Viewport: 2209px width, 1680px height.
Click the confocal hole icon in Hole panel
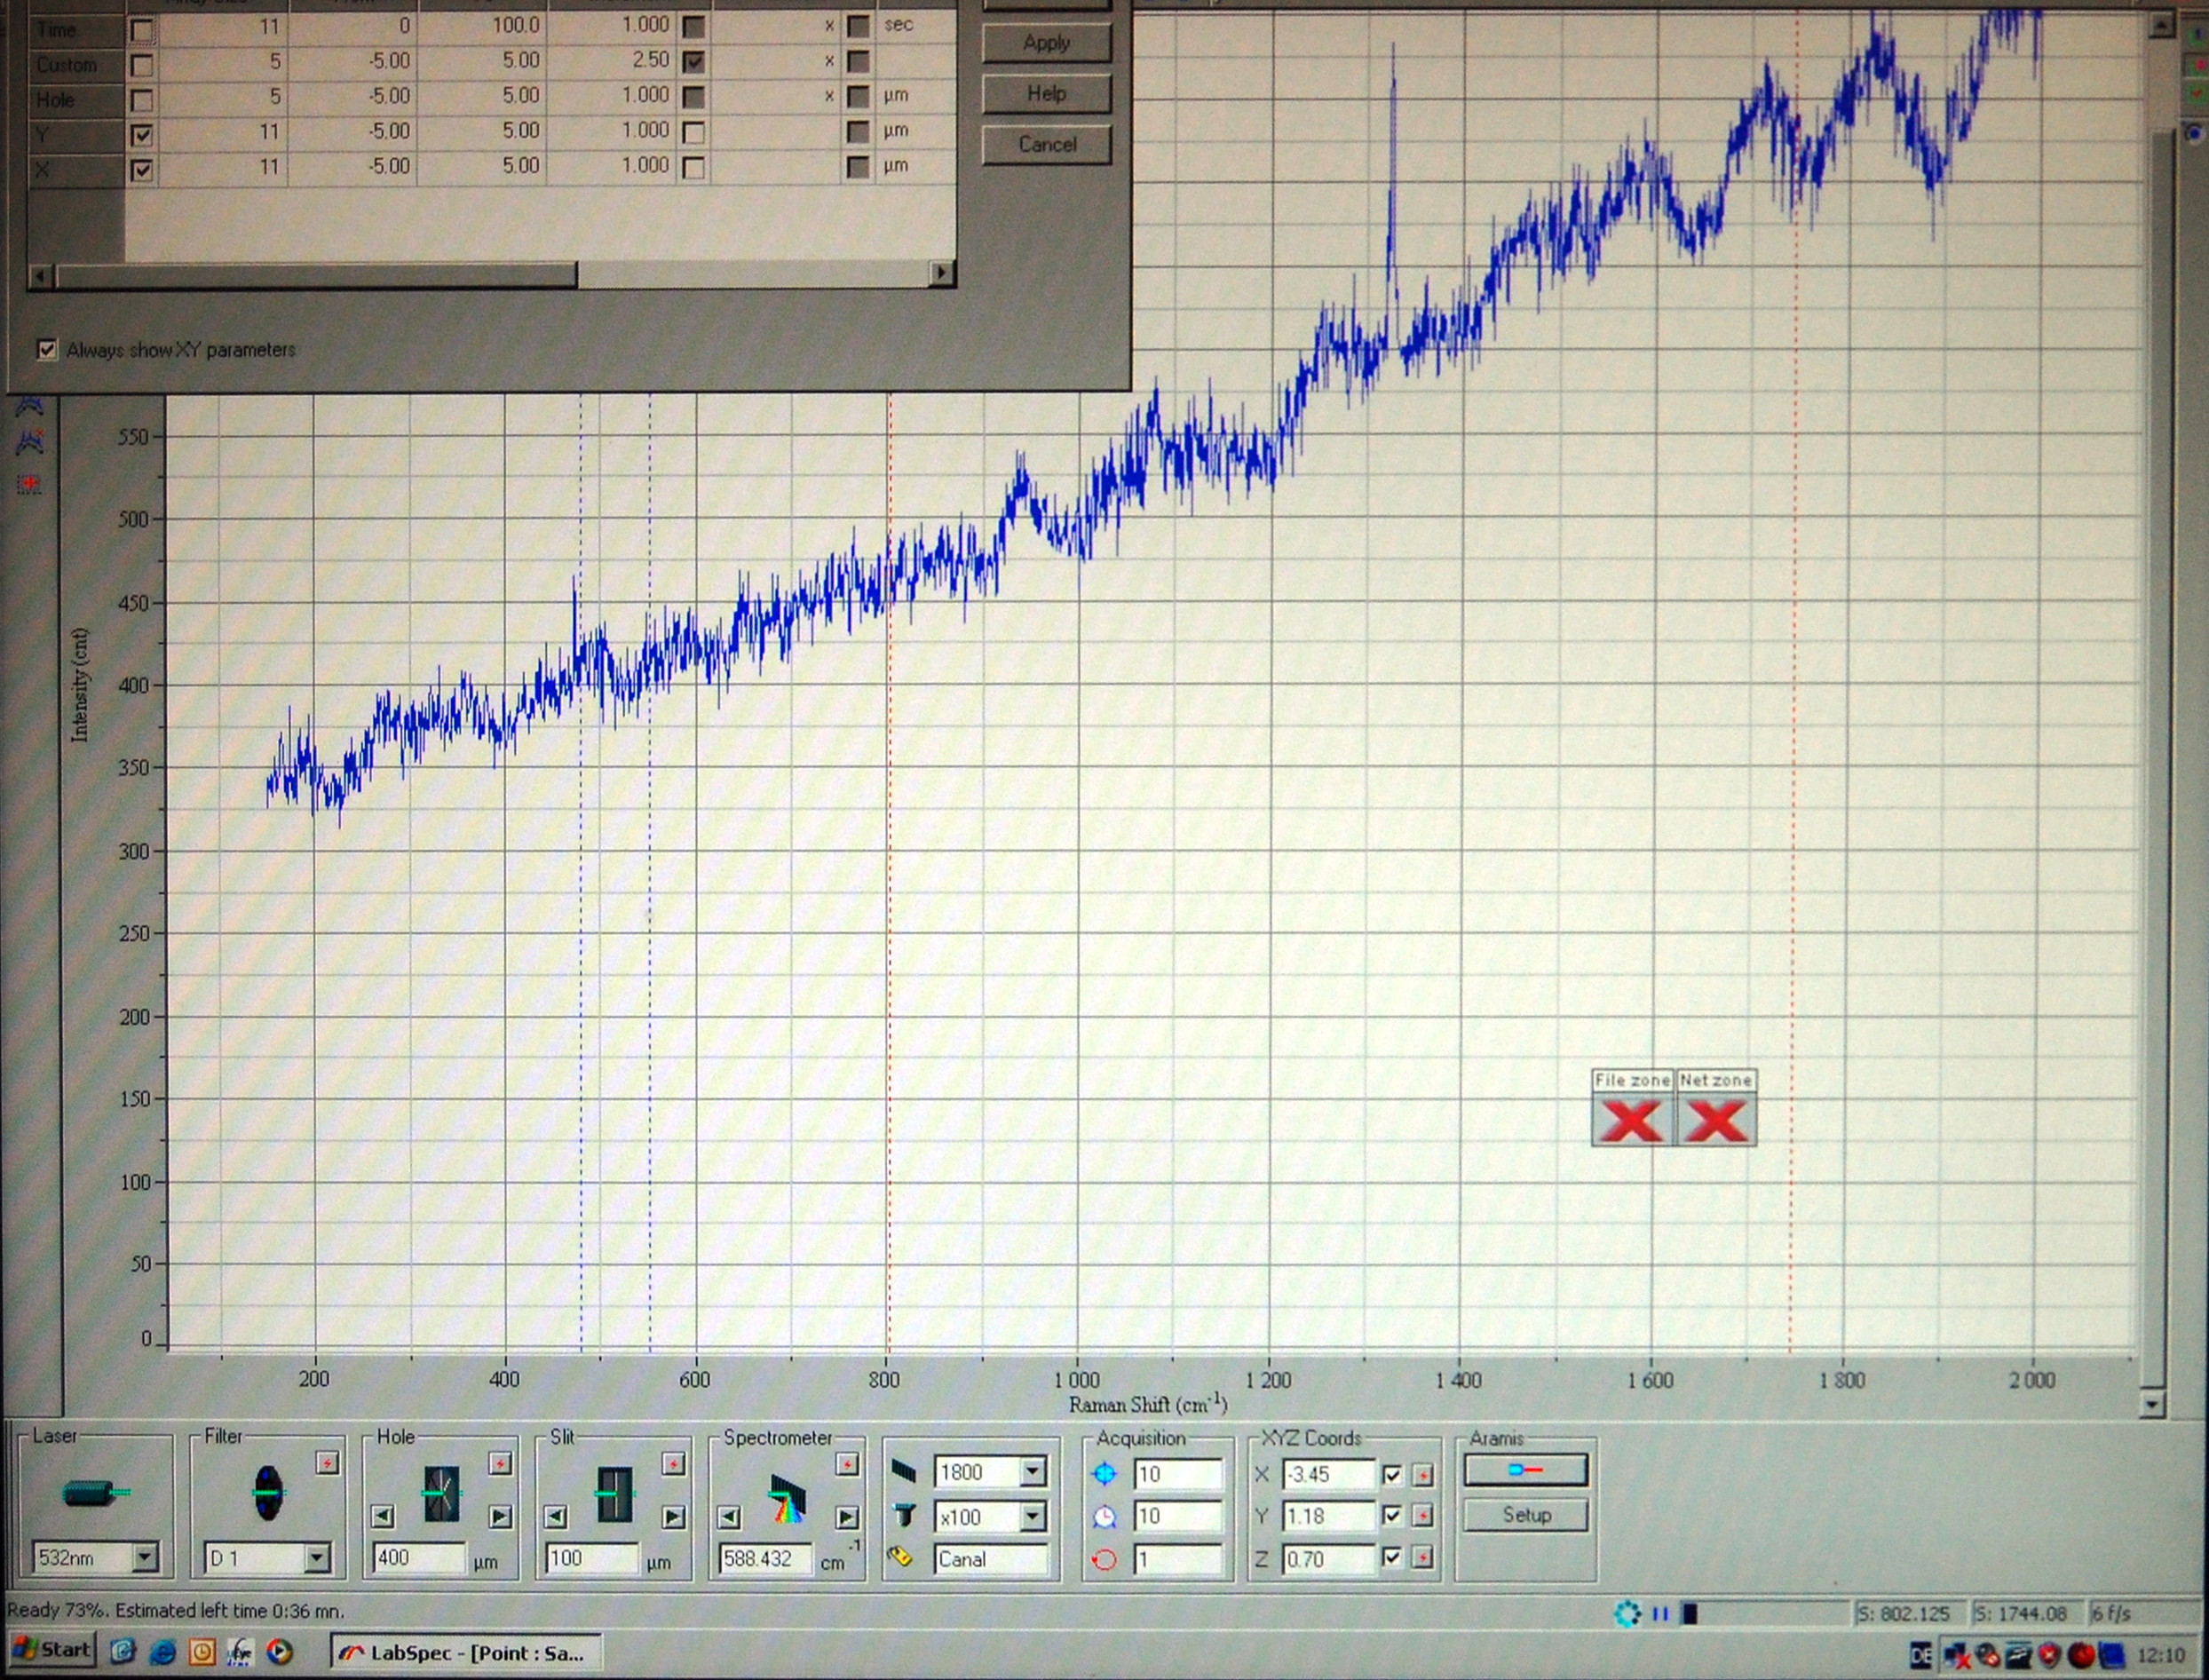pos(441,1493)
